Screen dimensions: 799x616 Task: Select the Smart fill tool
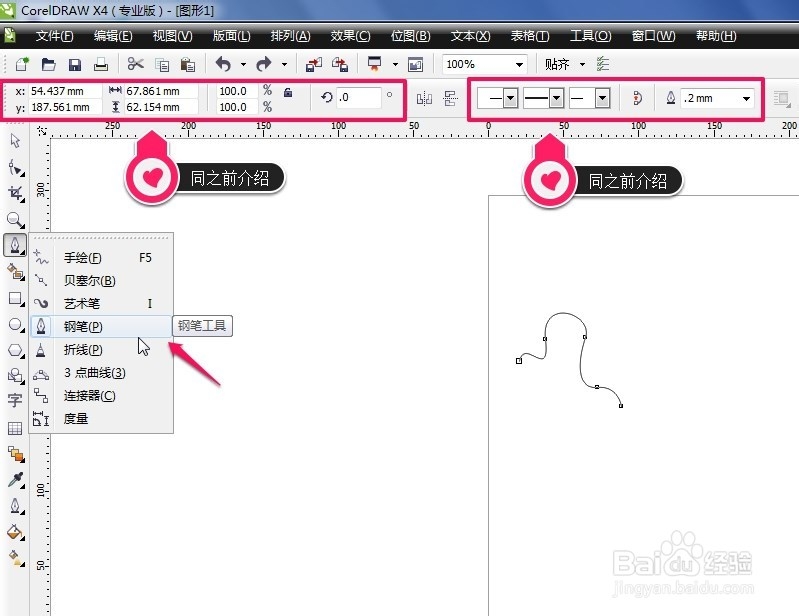pos(15,272)
